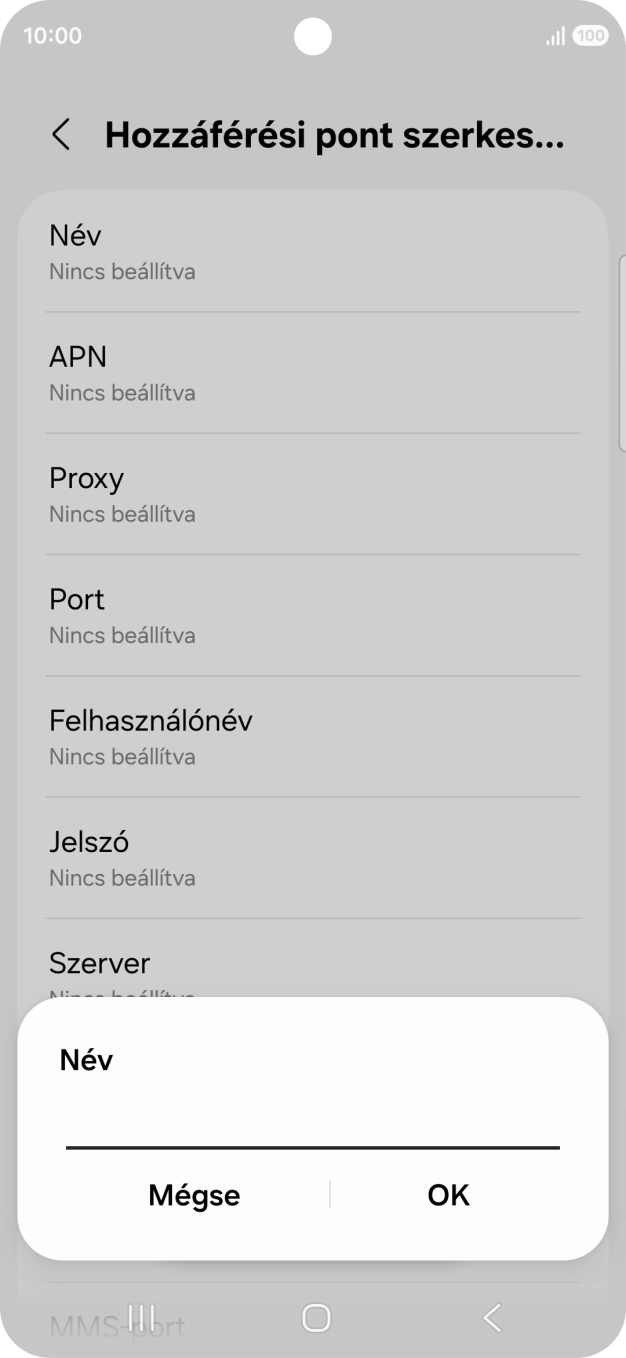Screen dimensions: 626x1358
Task: Tap the Back button in navigation bar
Action: click(x=490, y=1318)
